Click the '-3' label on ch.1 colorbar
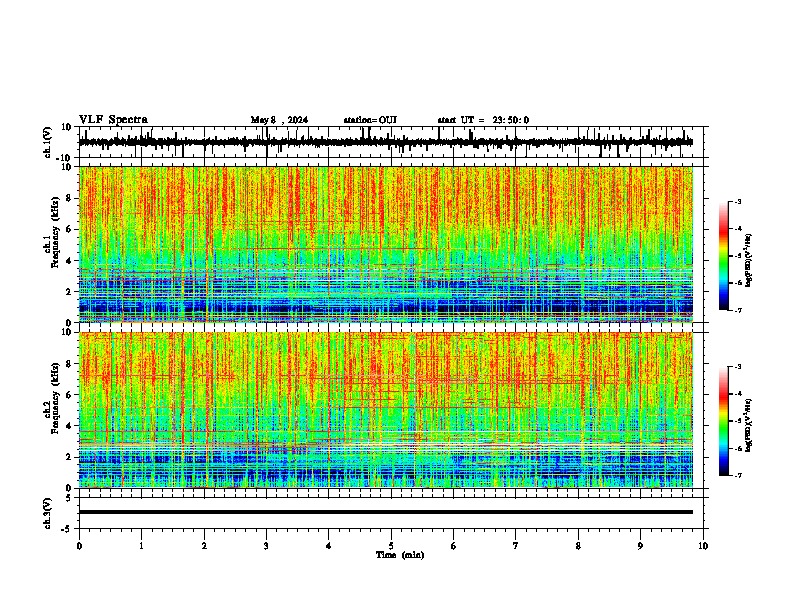 (738, 202)
